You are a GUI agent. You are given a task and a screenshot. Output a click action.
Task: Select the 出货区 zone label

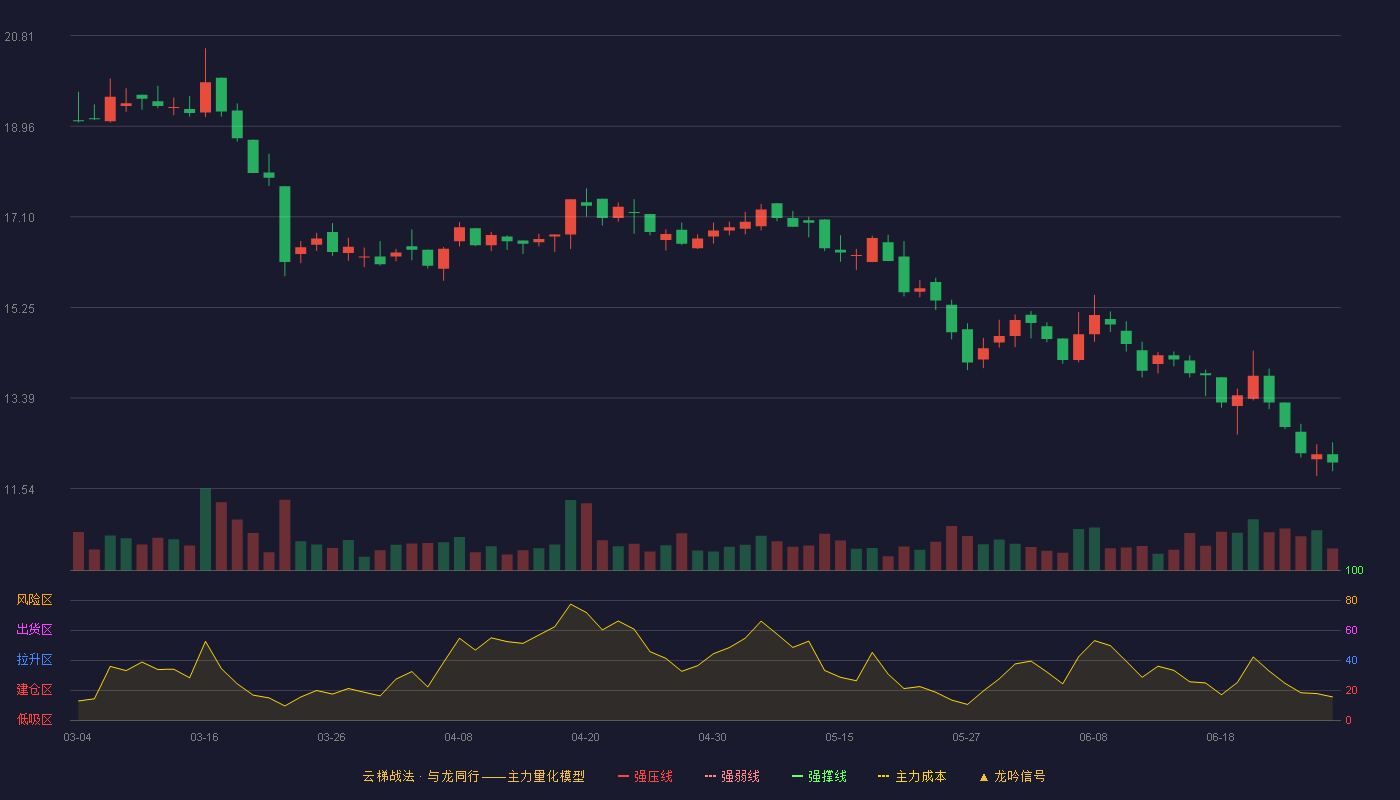click(34, 630)
